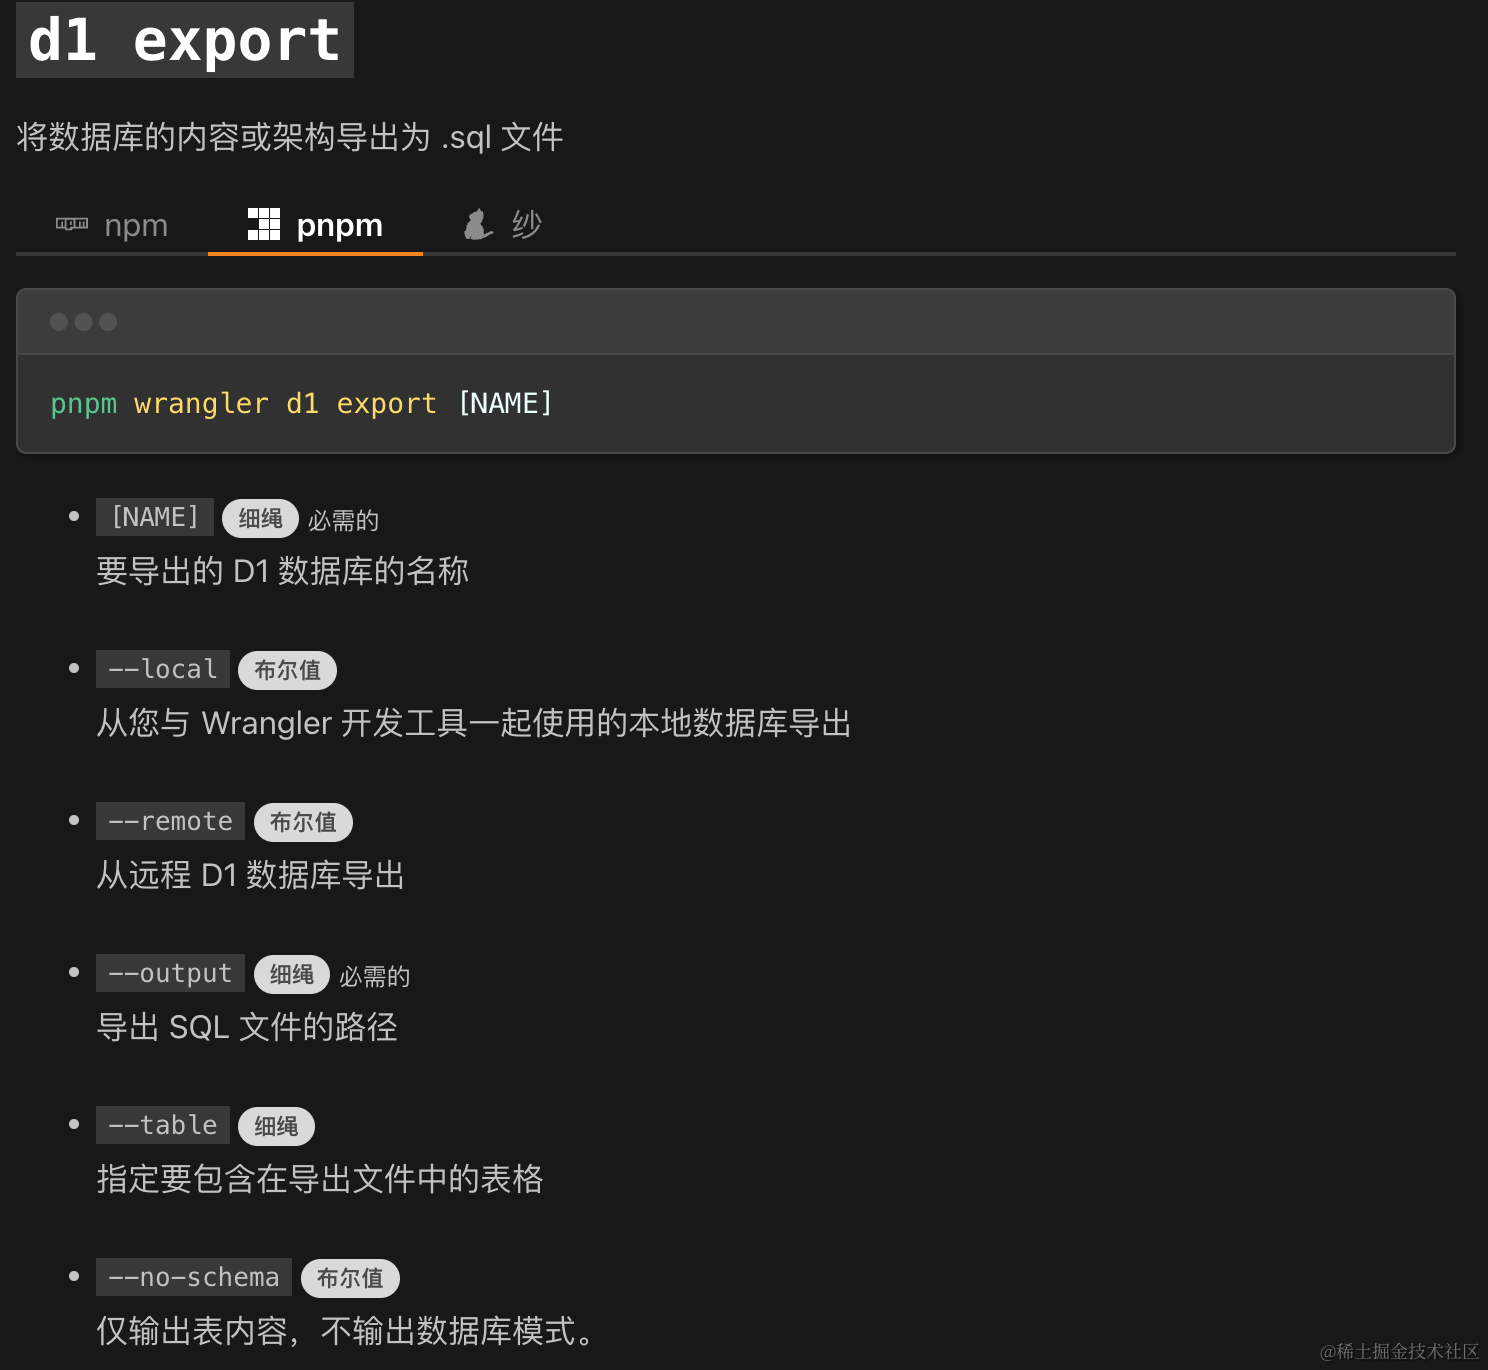Click the 细绳 badge next to --table

276,1126
